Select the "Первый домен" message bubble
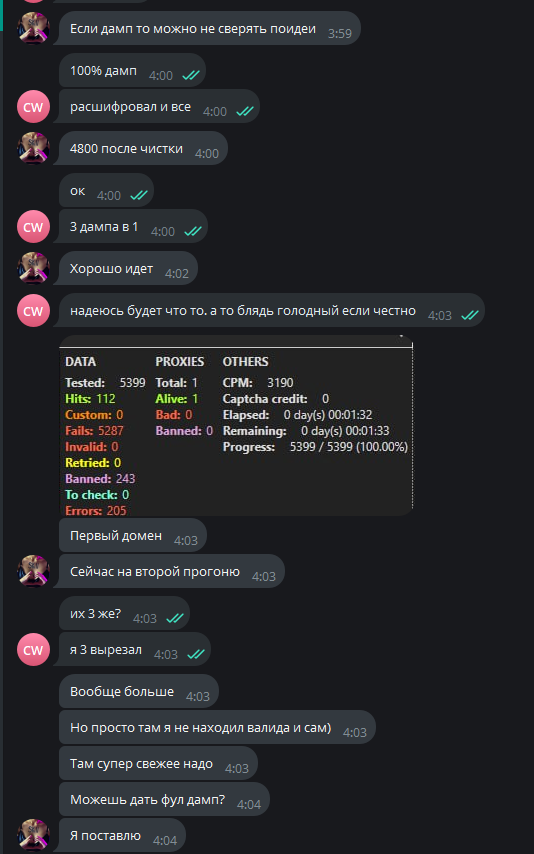The image size is (534, 854). [x=132, y=535]
